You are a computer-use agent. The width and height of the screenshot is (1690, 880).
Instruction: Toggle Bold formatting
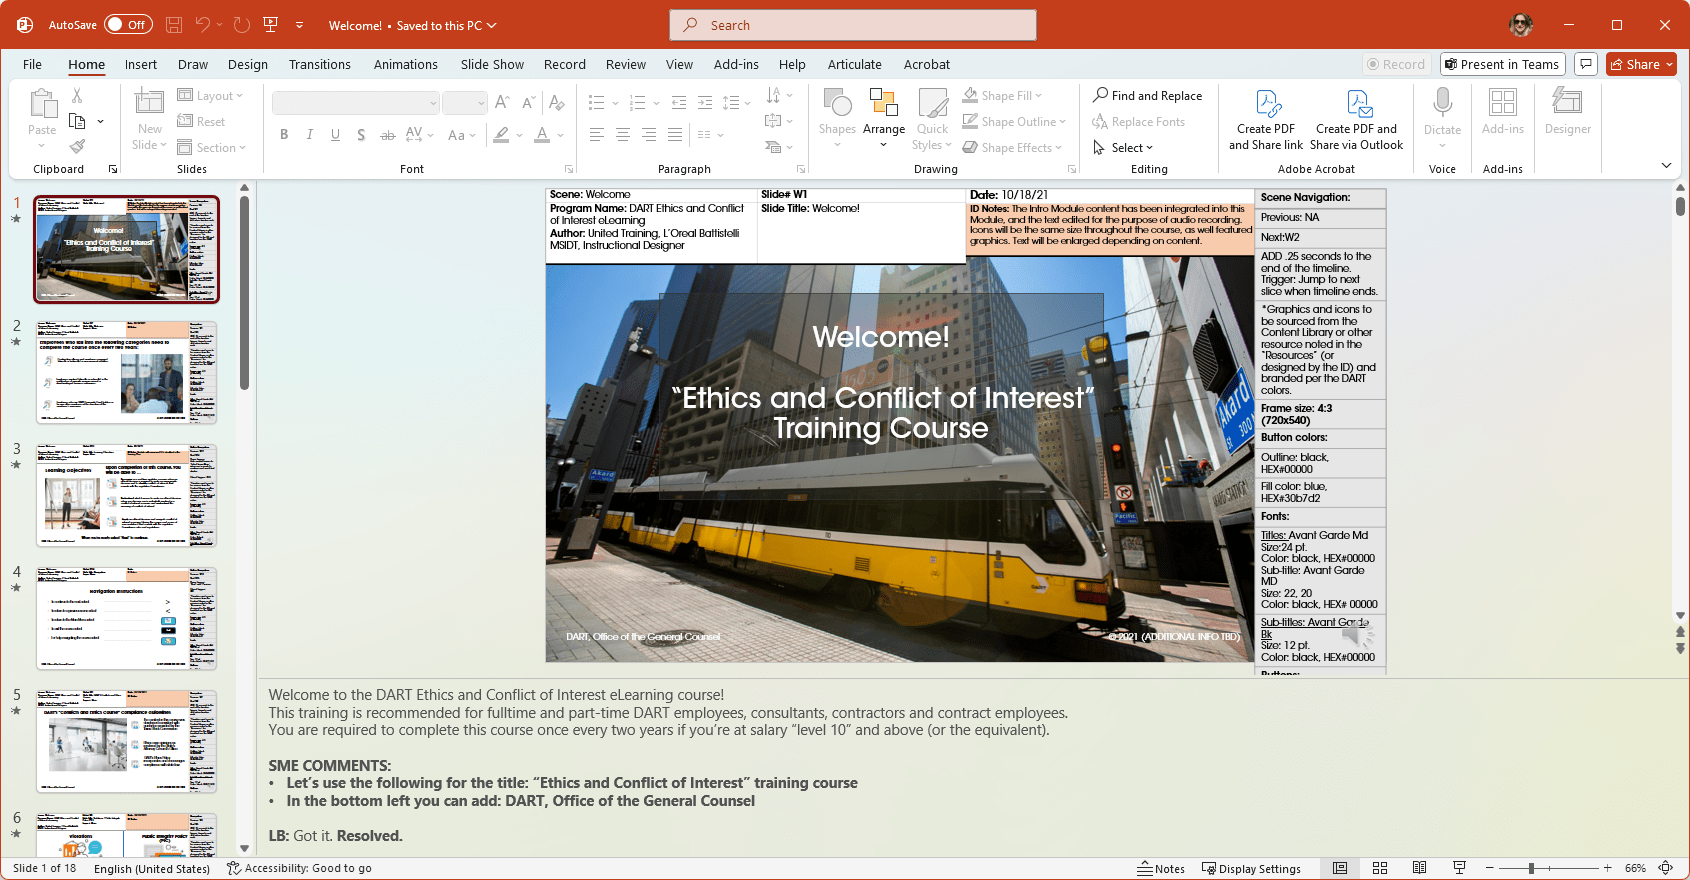(x=284, y=135)
